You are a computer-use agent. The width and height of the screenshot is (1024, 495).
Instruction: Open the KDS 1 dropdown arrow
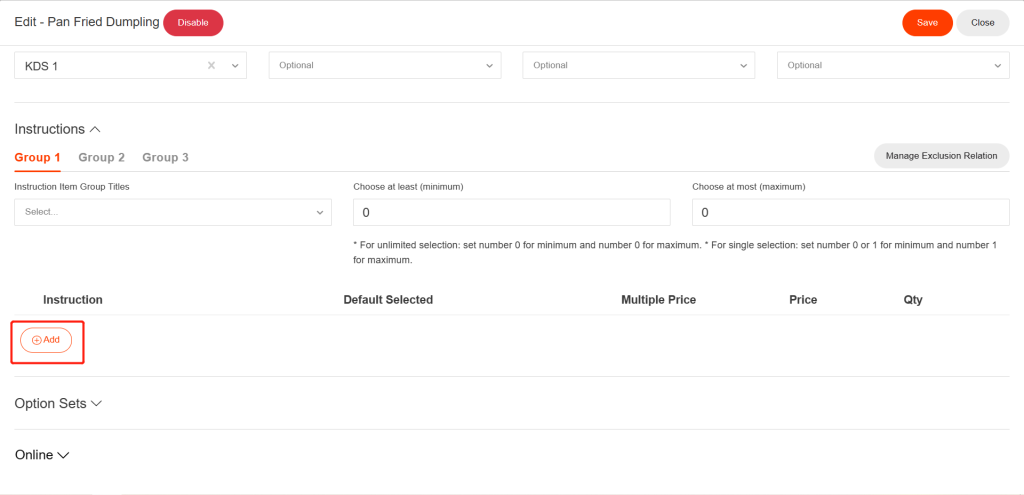click(235, 66)
